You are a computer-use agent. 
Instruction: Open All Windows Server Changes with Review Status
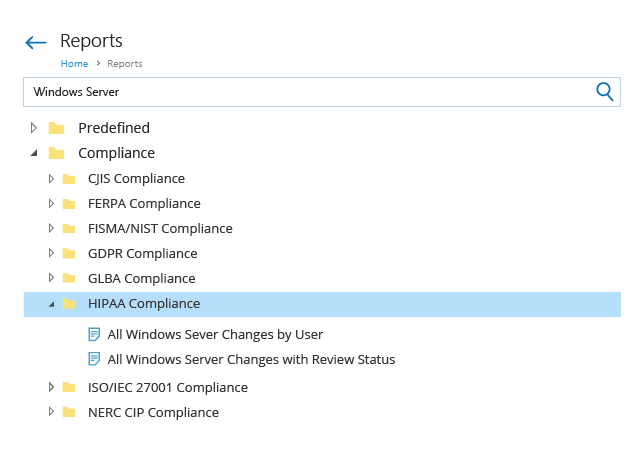click(251, 359)
